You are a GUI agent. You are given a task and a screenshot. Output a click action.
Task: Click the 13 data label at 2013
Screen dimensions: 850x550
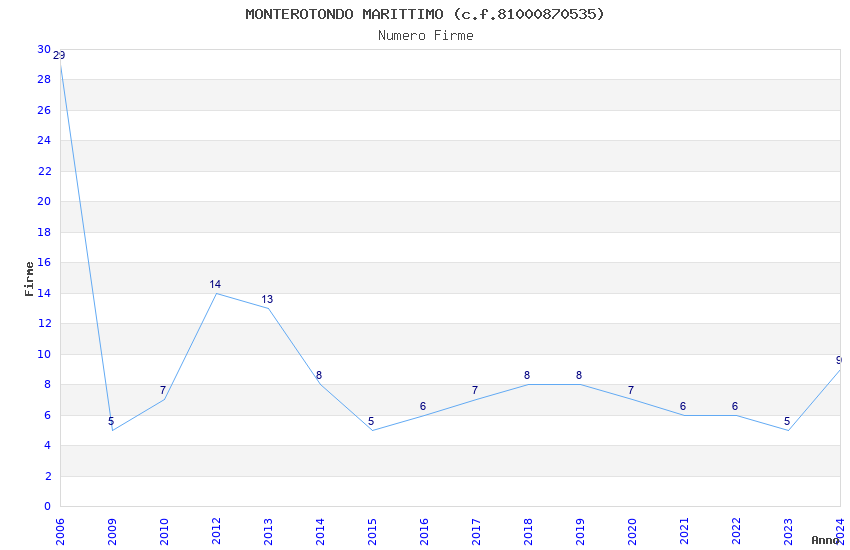click(x=267, y=300)
